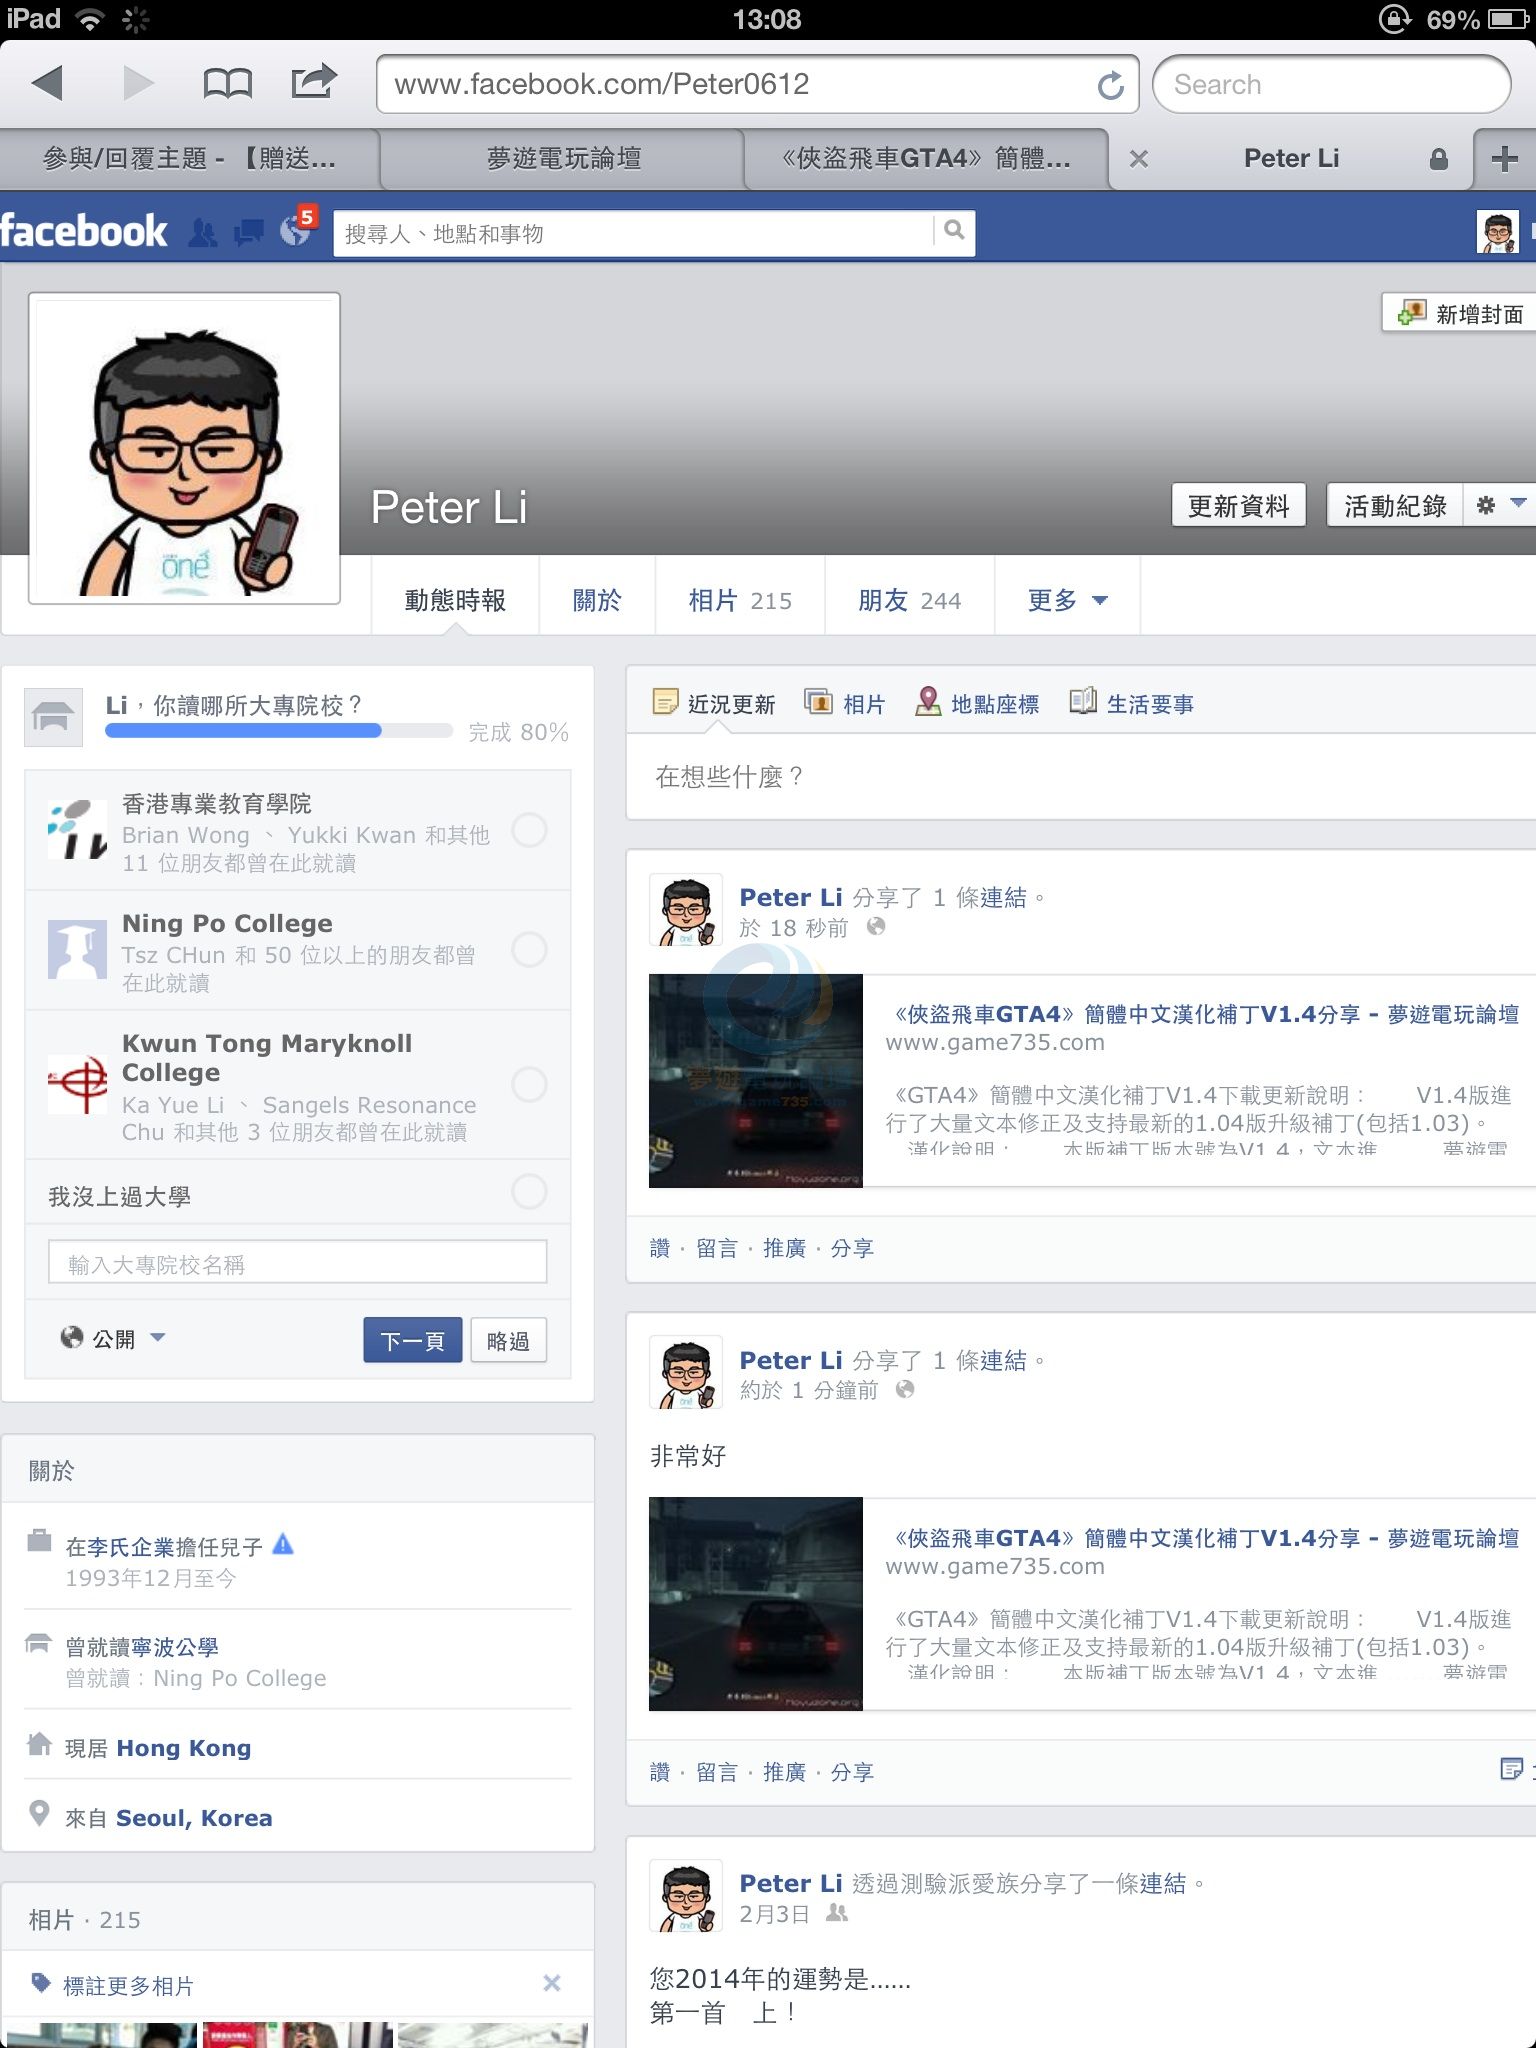The width and height of the screenshot is (1536, 2048).
Task: Click the 略過 skip button
Action: pyautogui.click(x=508, y=1340)
